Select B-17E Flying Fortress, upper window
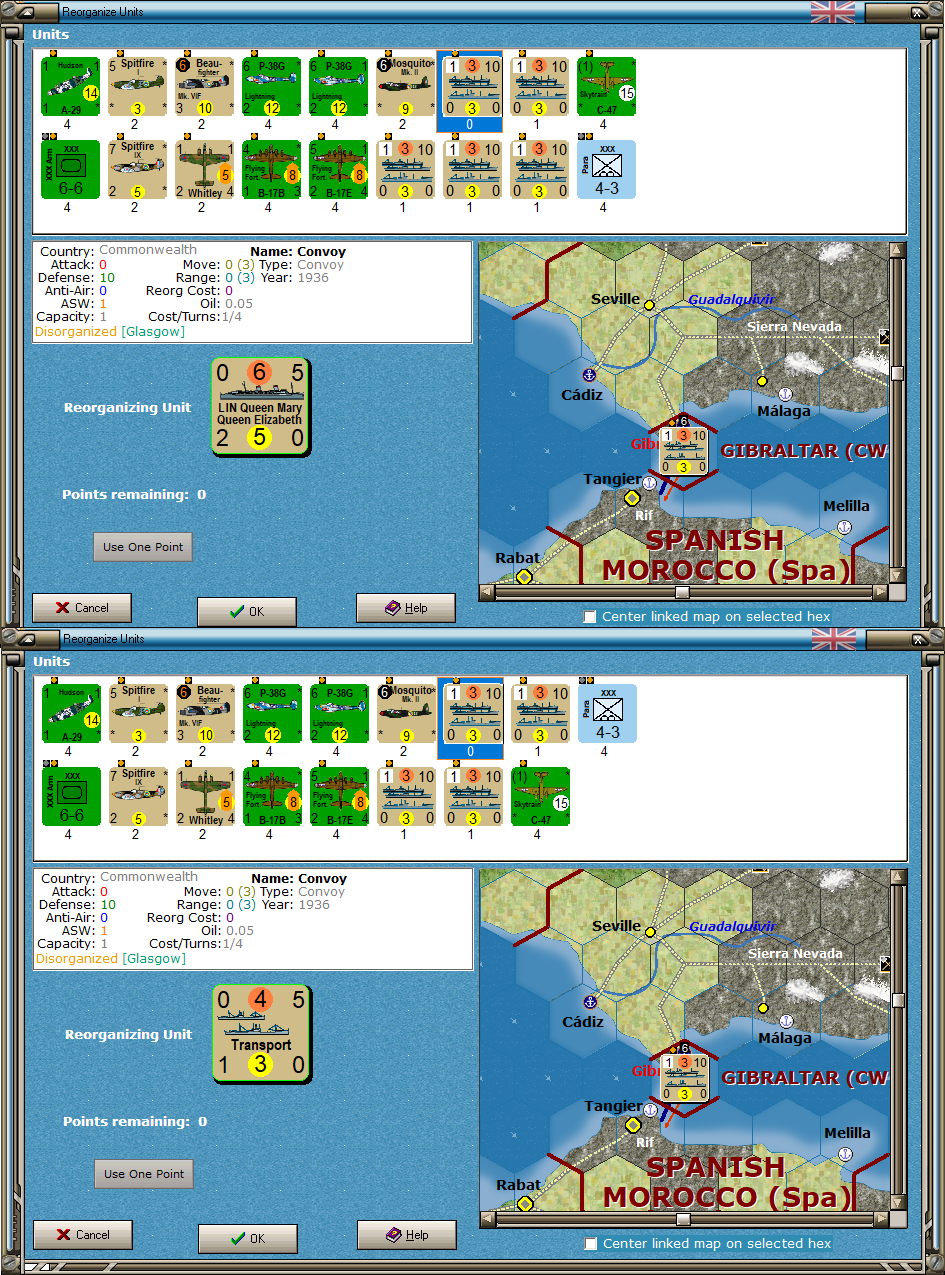 coord(339,169)
